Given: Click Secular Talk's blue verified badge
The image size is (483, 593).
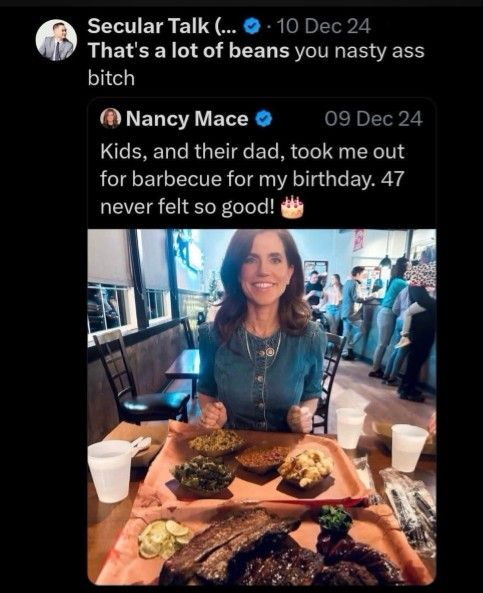Looking at the screenshot, I should point(252,26).
